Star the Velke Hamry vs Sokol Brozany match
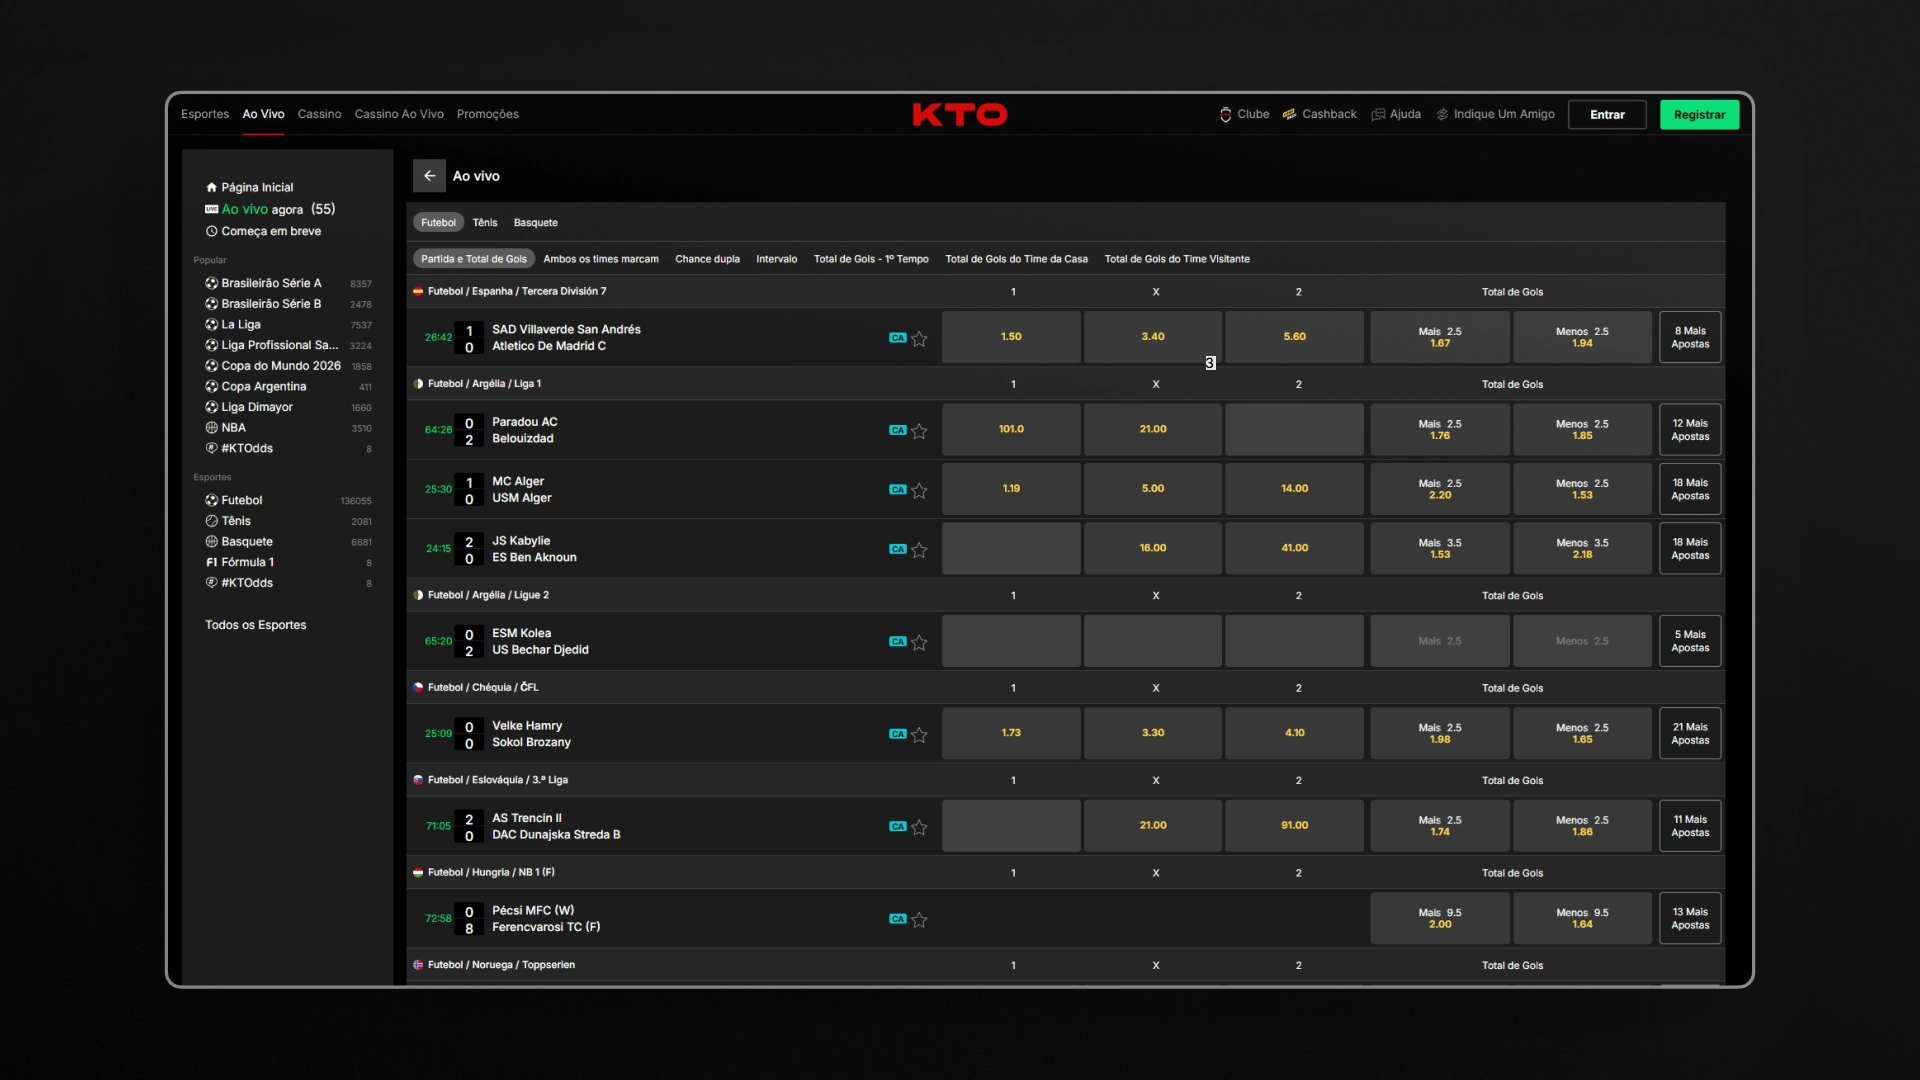1920x1080 pixels. click(919, 734)
